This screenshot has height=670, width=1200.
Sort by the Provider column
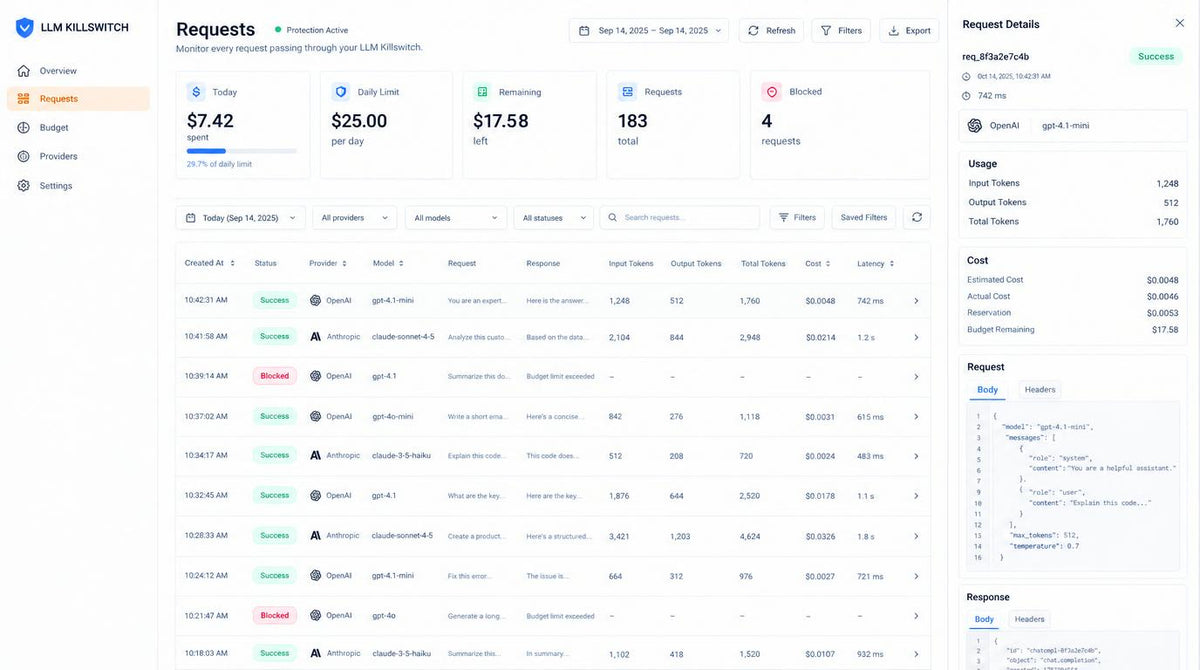click(328, 264)
